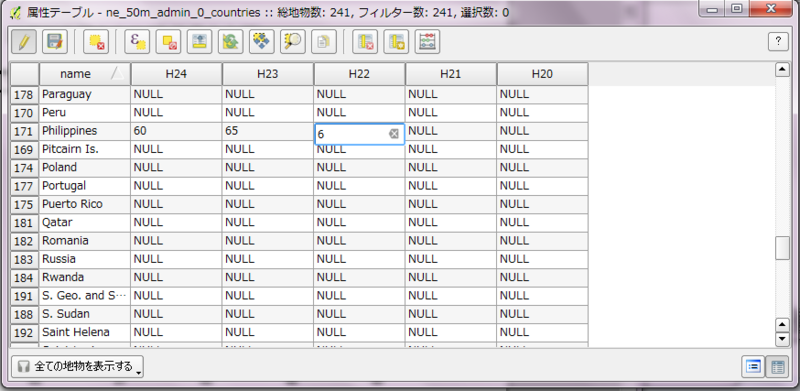Toggle editing mode with the pencil icon
Screen dimensions: 800x391
pos(23,42)
